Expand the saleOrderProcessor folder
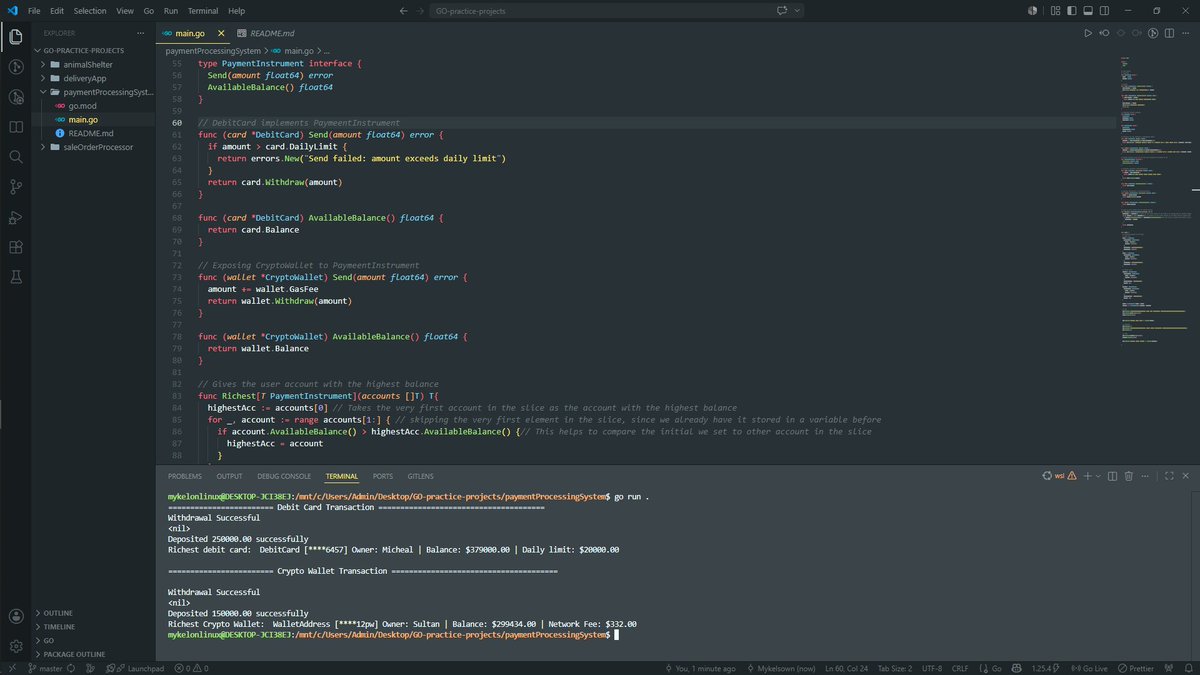This screenshot has height=675, width=1200. pyautogui.click(x=95, y=147)
